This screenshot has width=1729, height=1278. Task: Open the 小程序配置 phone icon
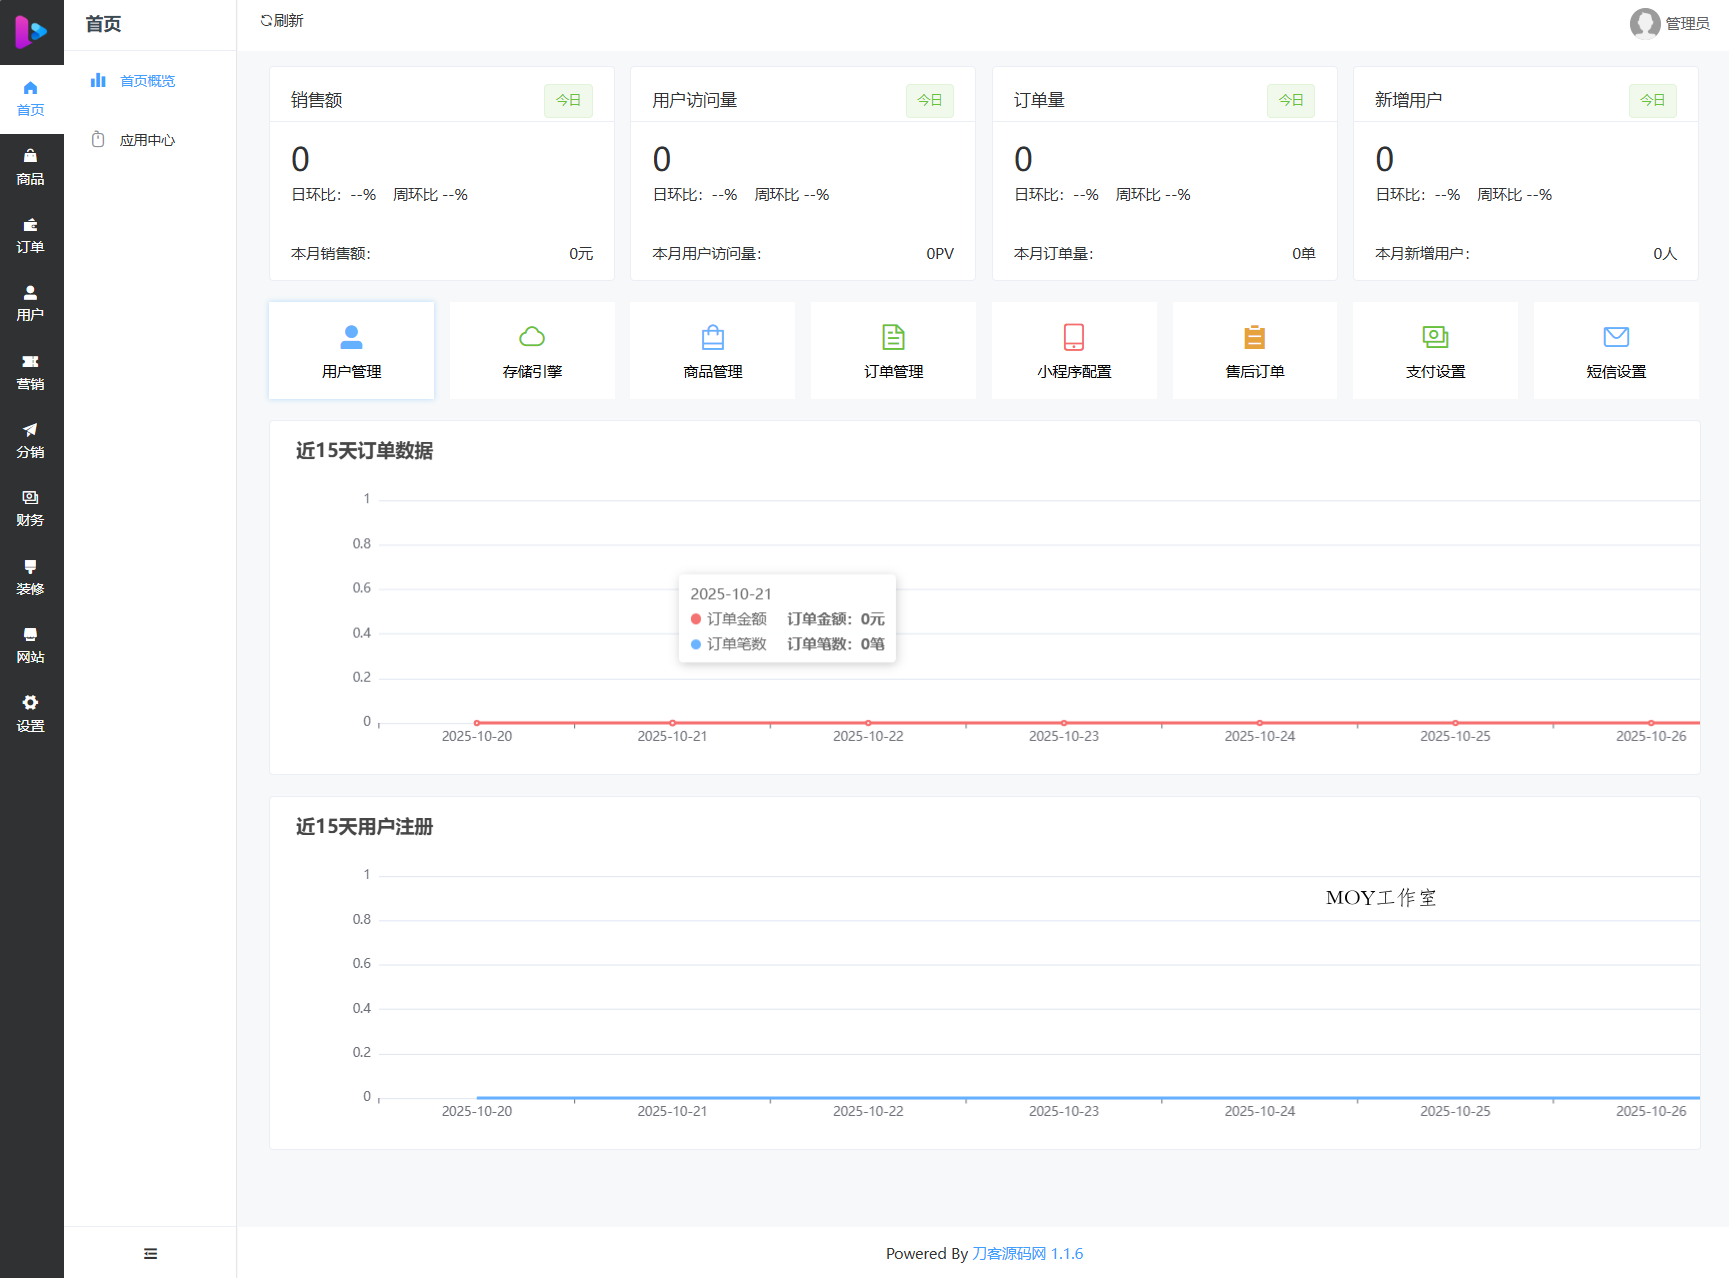point(1074,337)
